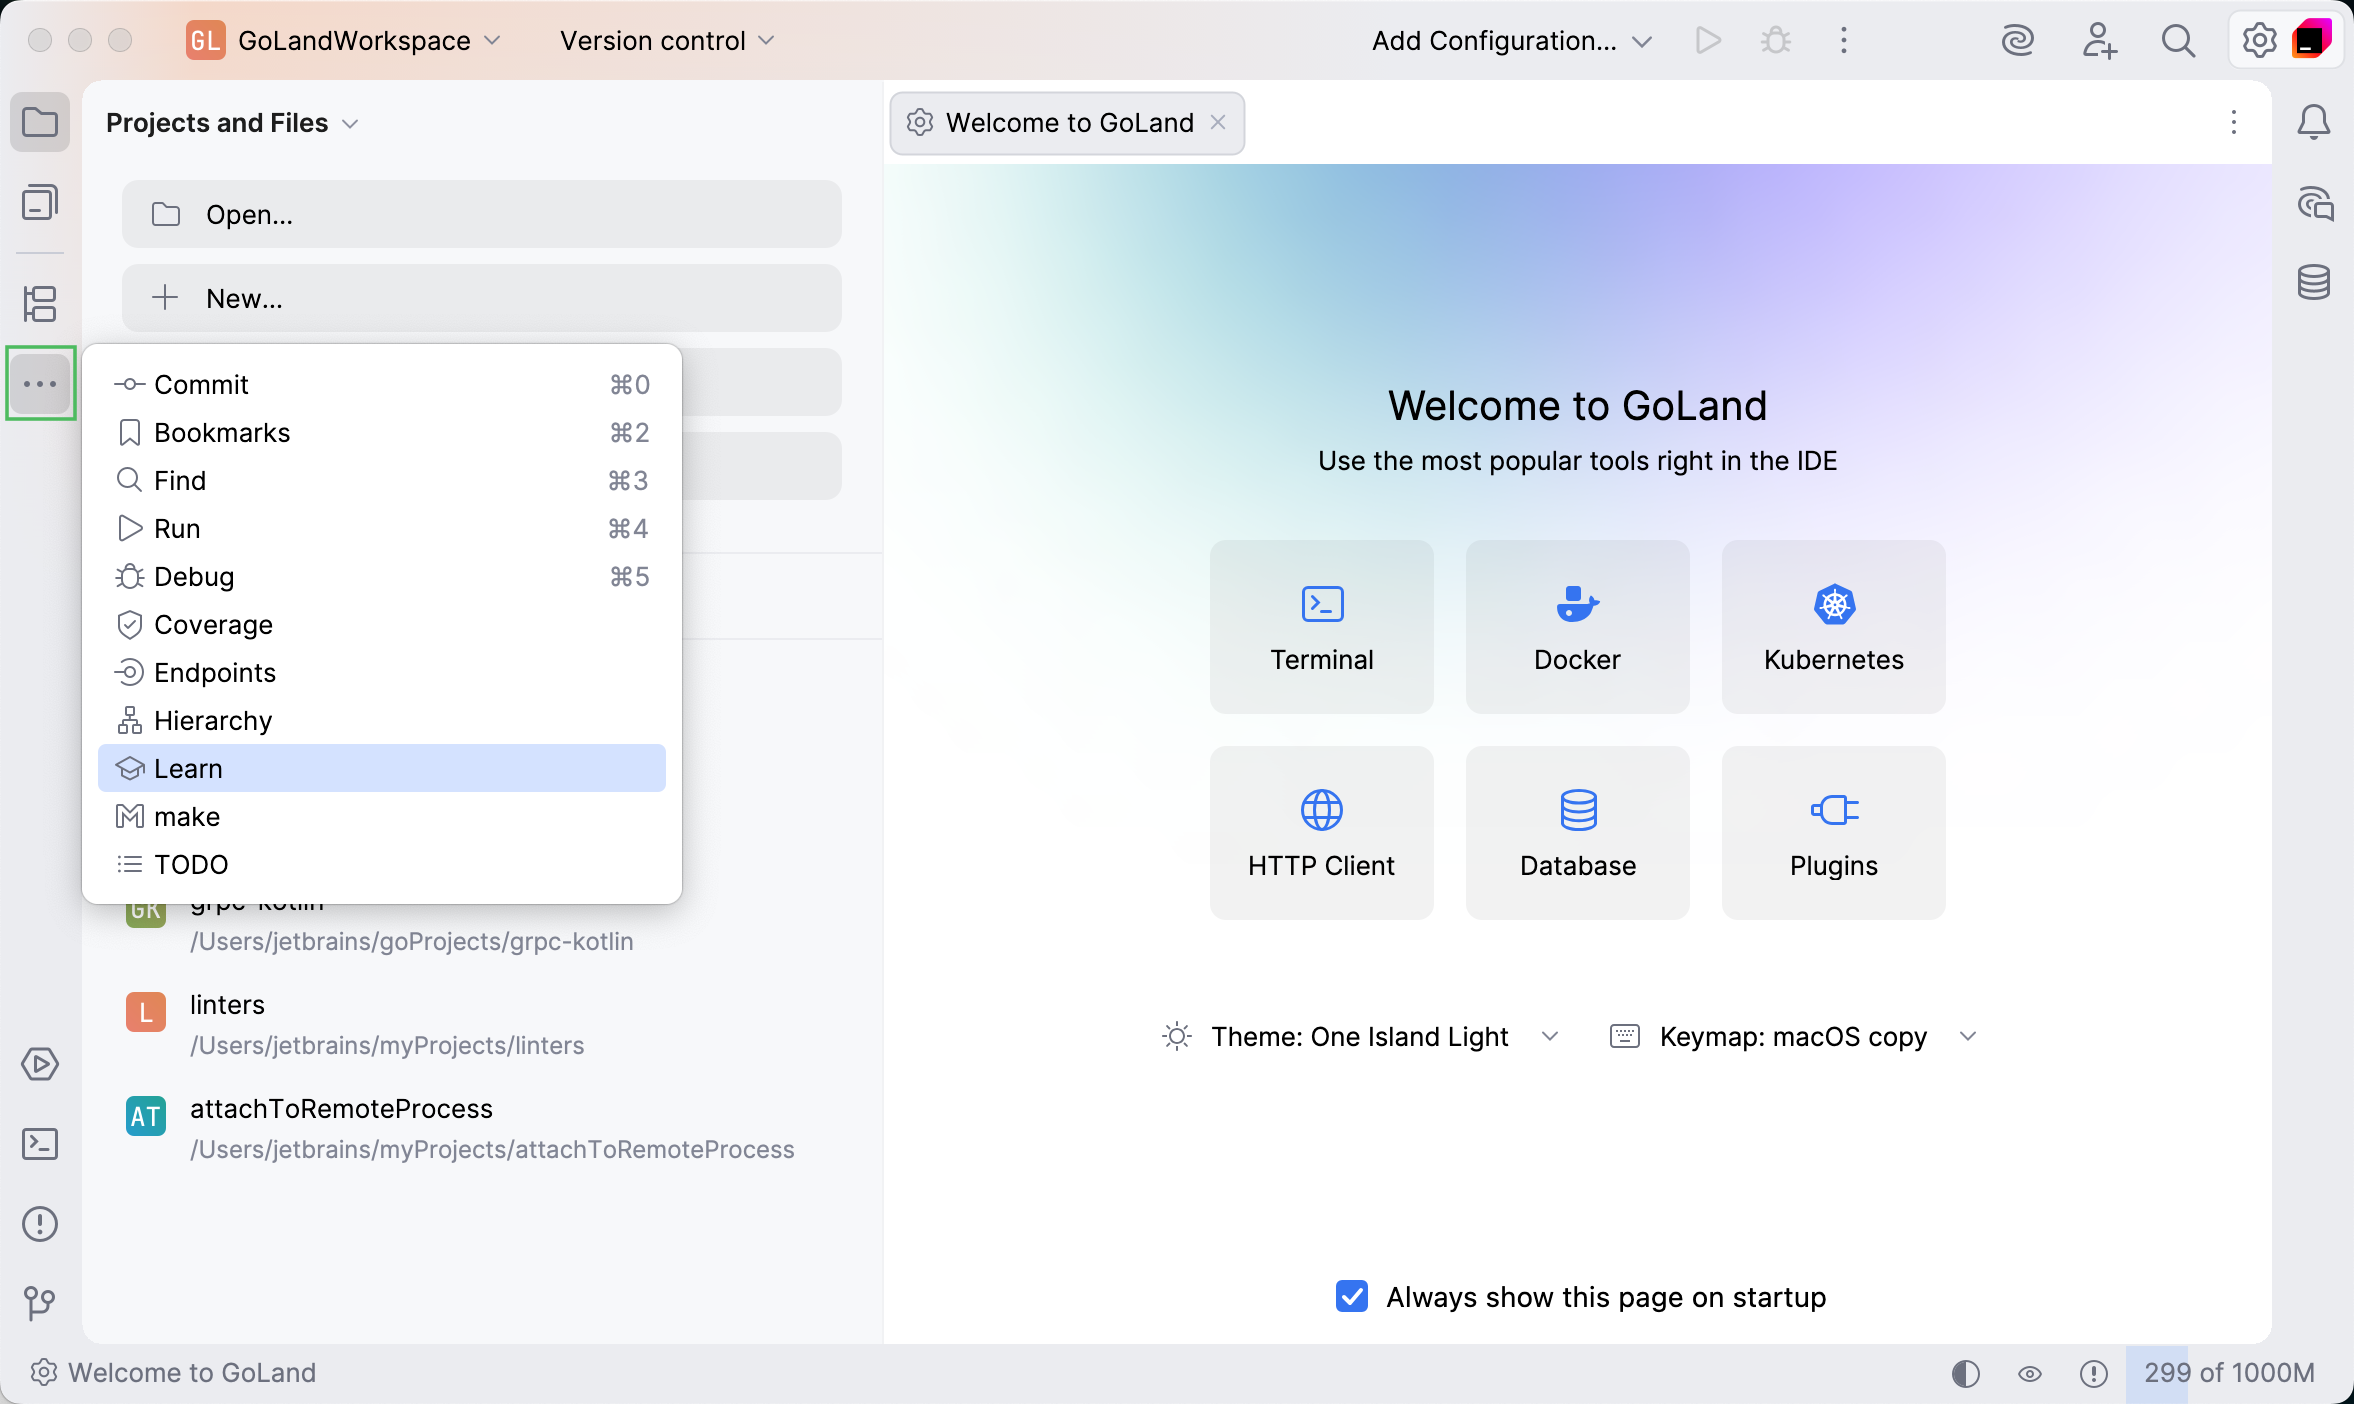Click the Kubernetes tile
Screen dimensions: 2354x1404
[x=1833, y=627]
